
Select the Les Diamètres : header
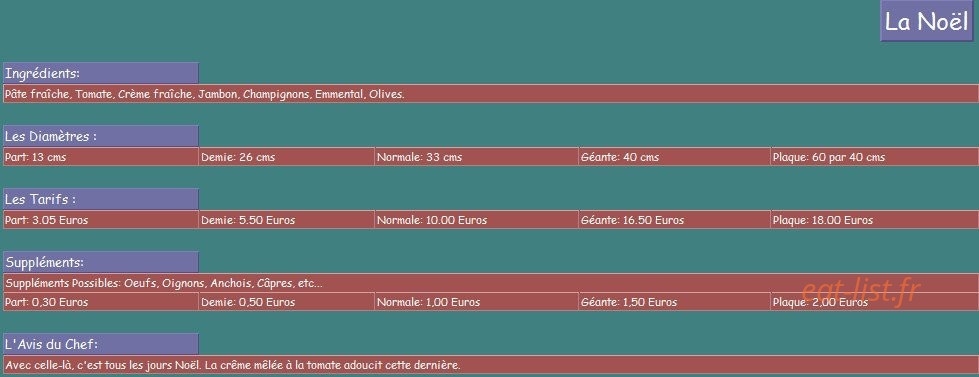click(x=101, y=136)
